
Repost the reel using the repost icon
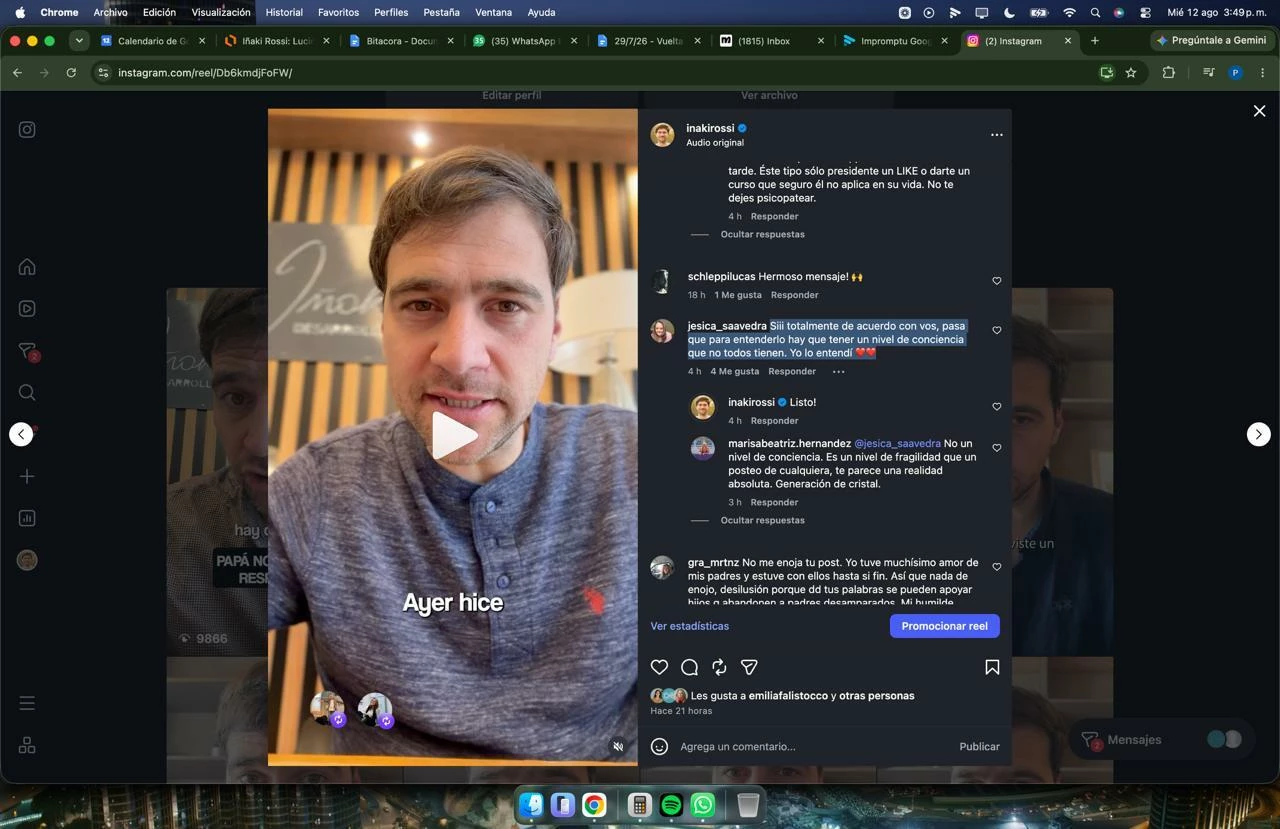tap(719, 667)
